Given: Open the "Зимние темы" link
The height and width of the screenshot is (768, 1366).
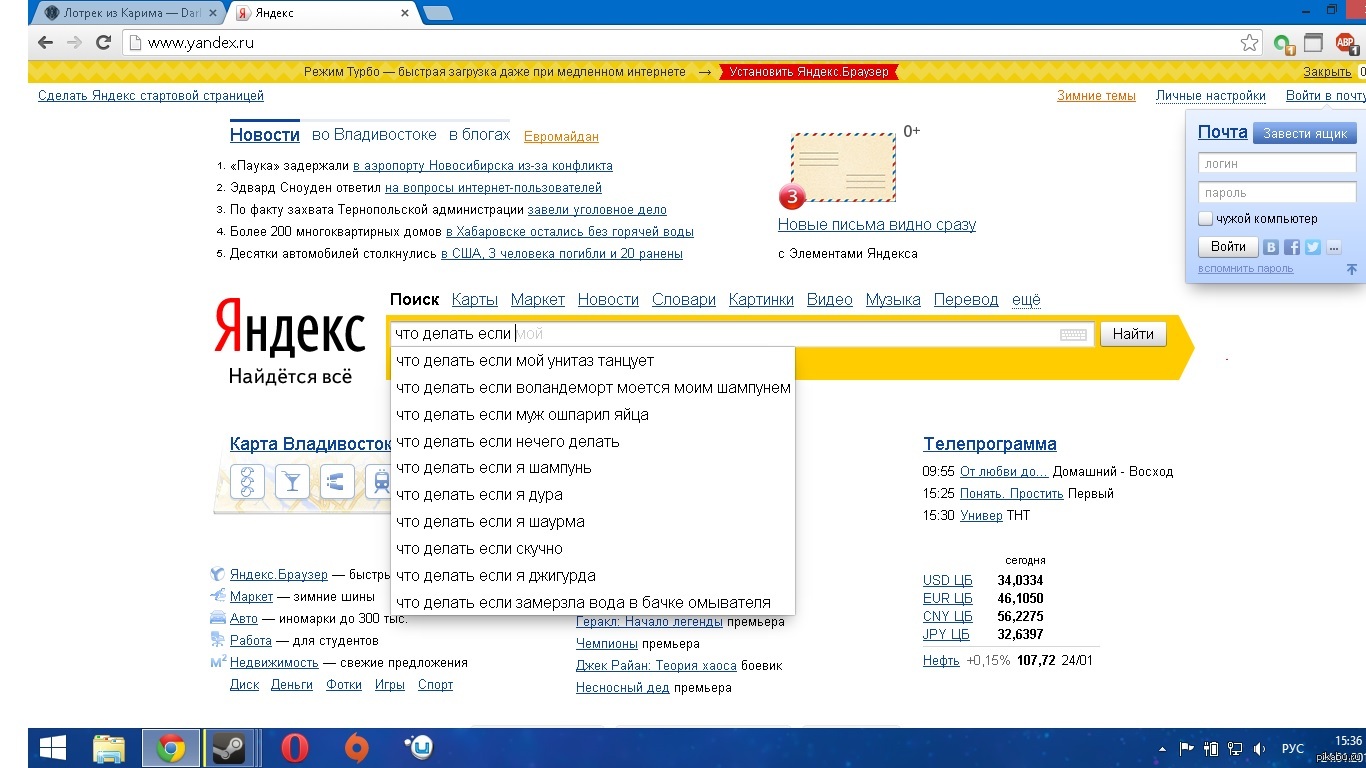Looking at the screenshot, I should click(x=1096, y=96).
